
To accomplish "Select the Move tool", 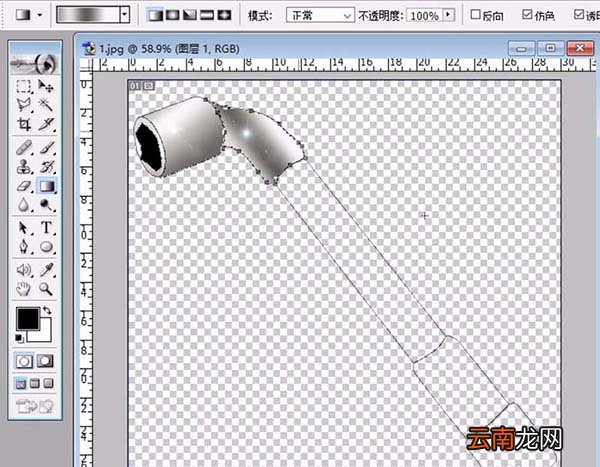I will click(x=46, y=86).
